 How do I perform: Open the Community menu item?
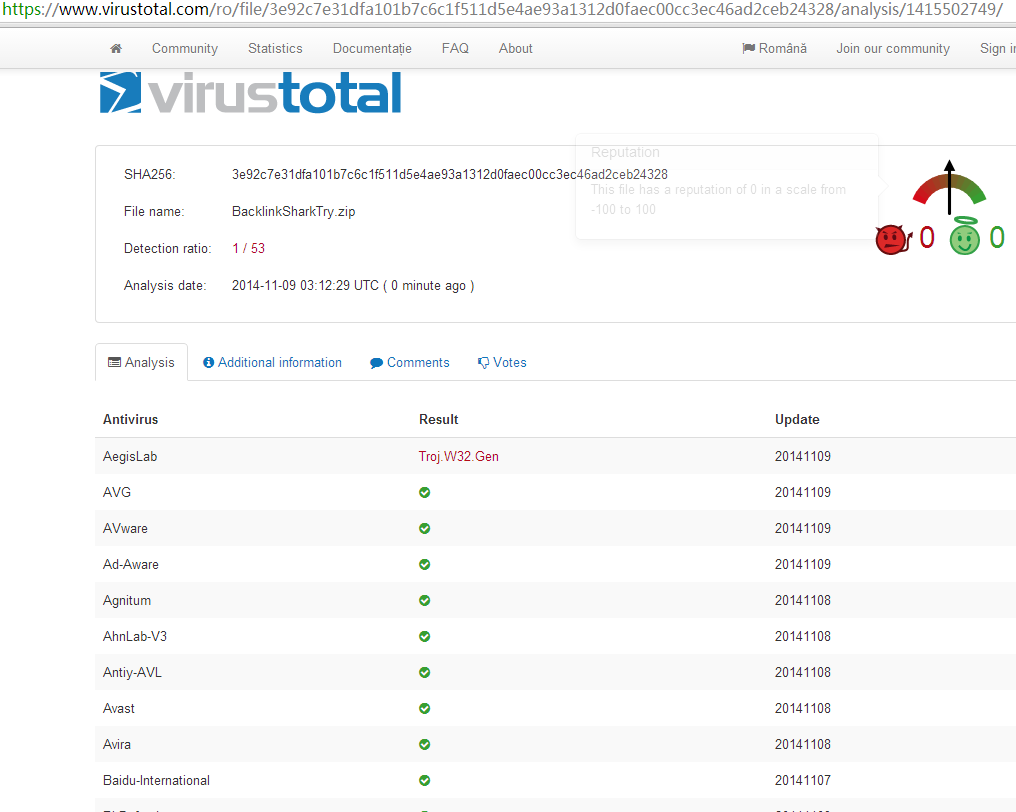click(185, 49)
